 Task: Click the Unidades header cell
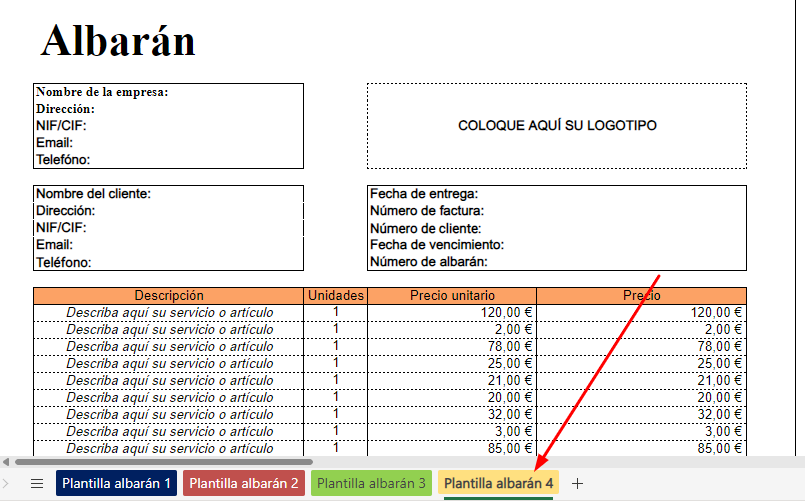click(336, 296)
